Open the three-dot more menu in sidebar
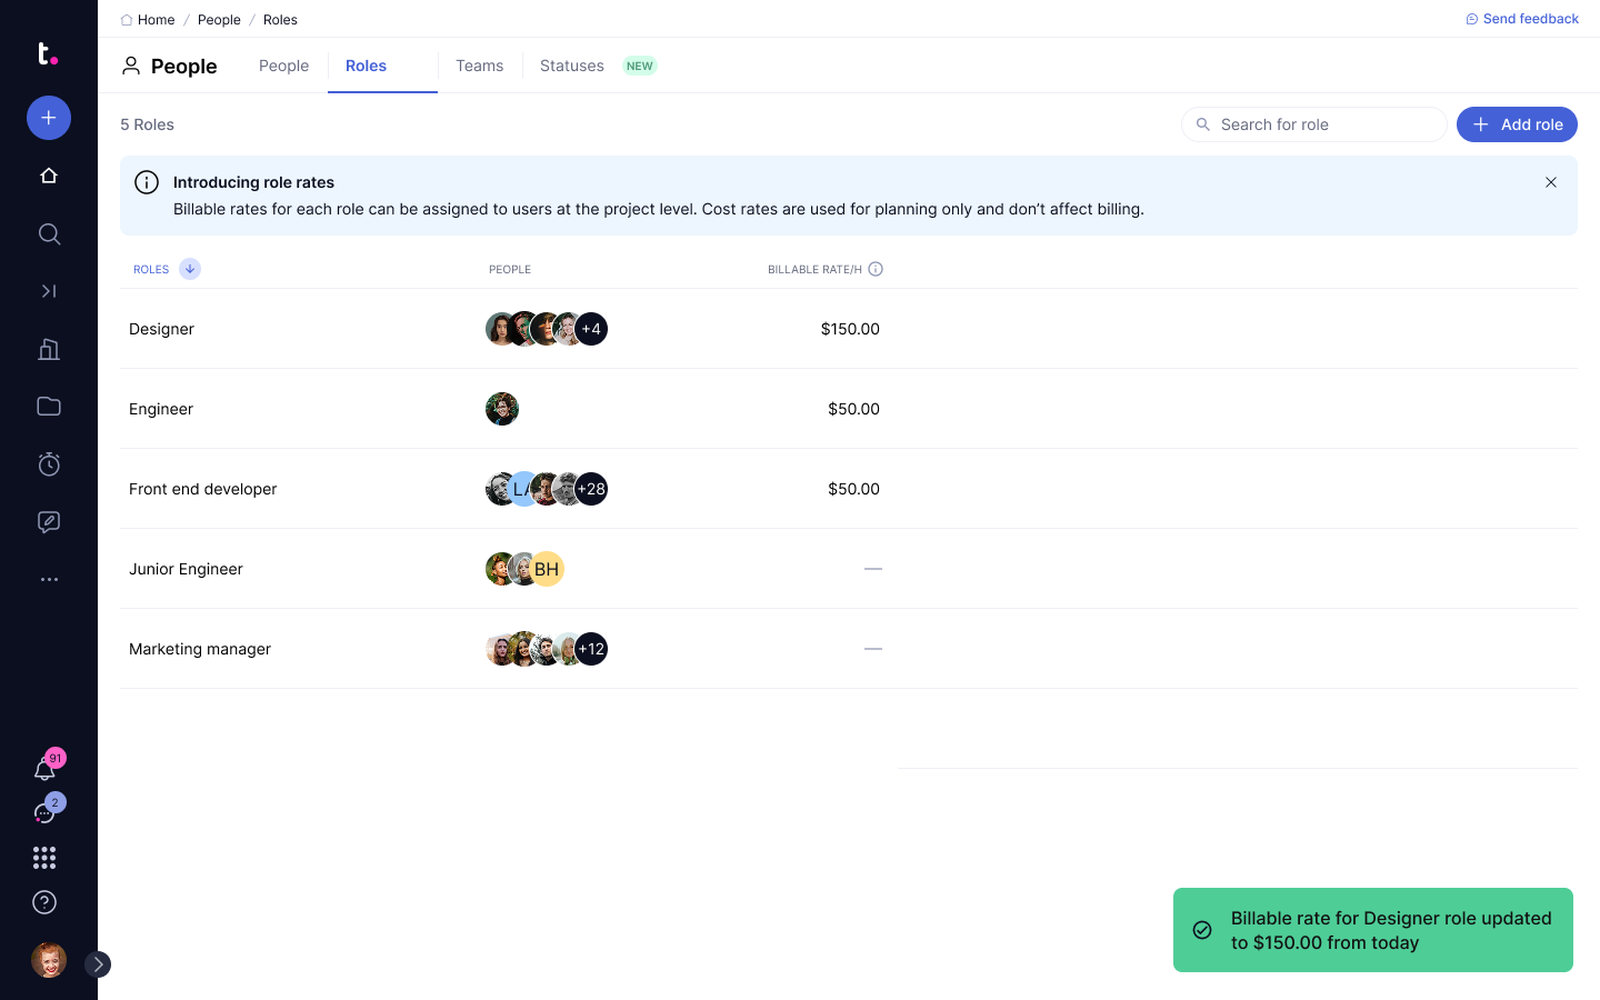This screenshot has height=1000, width=1600. tap(48, 580)
